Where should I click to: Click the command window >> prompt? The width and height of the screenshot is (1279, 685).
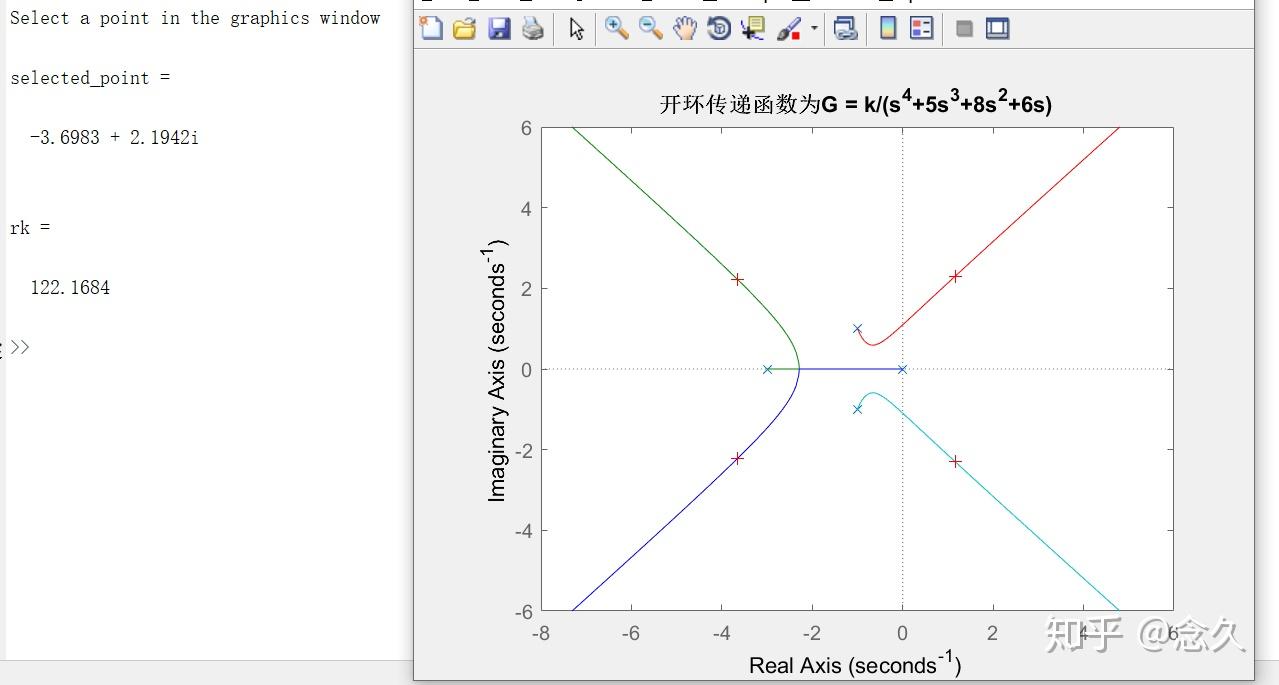point(22,347)
